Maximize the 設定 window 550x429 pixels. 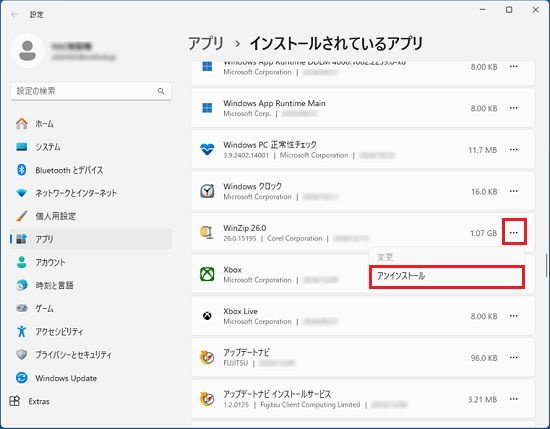509,10
